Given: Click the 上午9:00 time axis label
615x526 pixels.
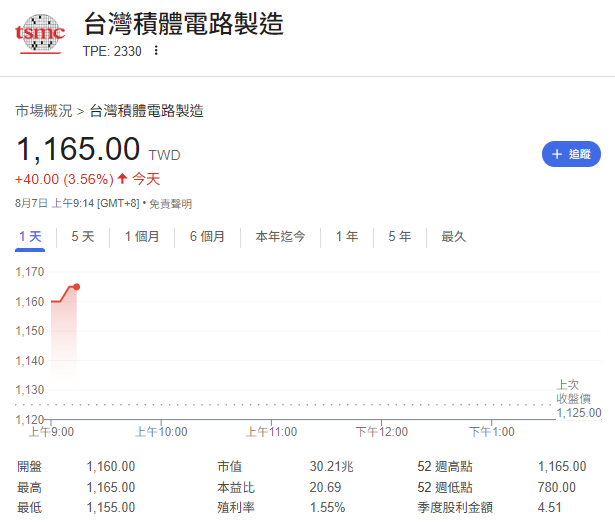Looking at the screenshot, I should tap(51, 432).
